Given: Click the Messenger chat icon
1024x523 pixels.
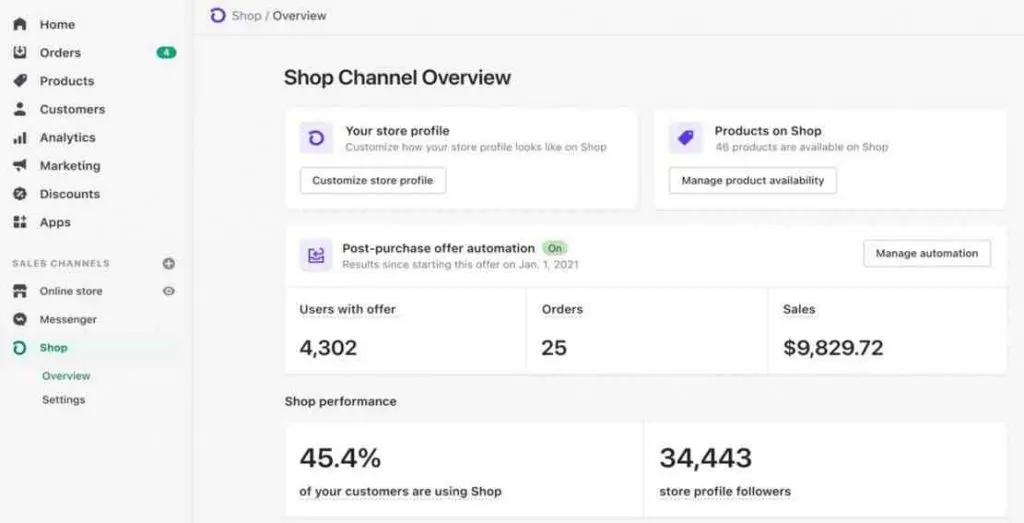Looking at the screenshot, I should pyautogui.click(x=20, y=319).
